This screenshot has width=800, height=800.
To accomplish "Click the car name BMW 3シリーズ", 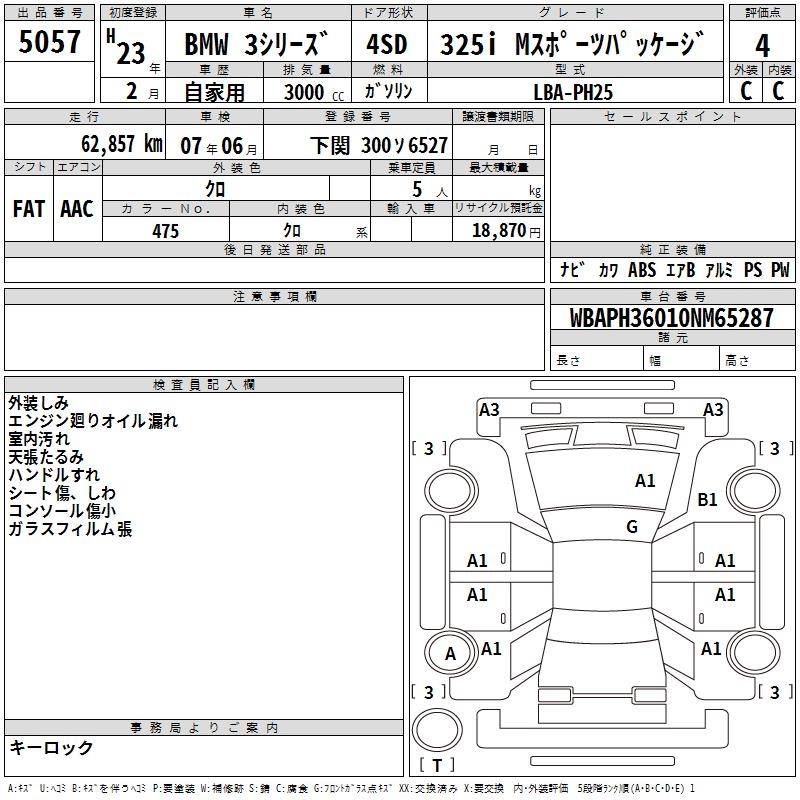I will click(257, 45).
